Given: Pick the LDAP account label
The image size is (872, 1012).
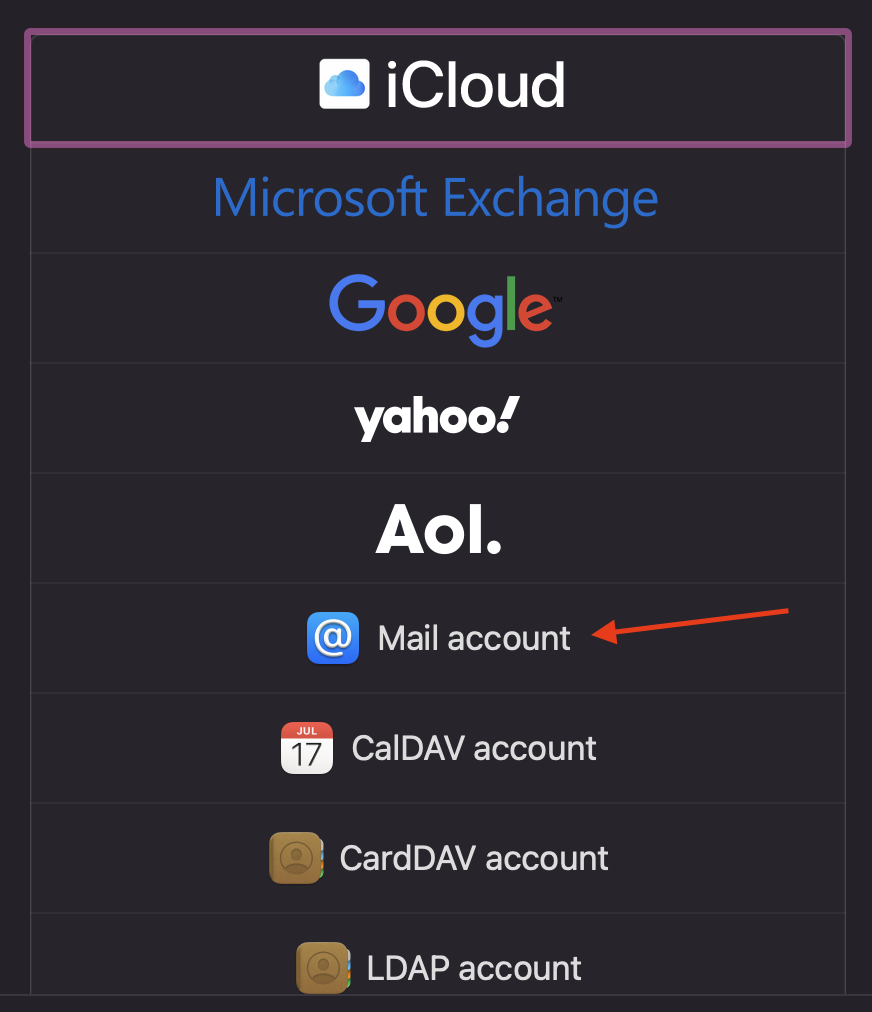Looking at the screenshot, I should tap(474, 968).
